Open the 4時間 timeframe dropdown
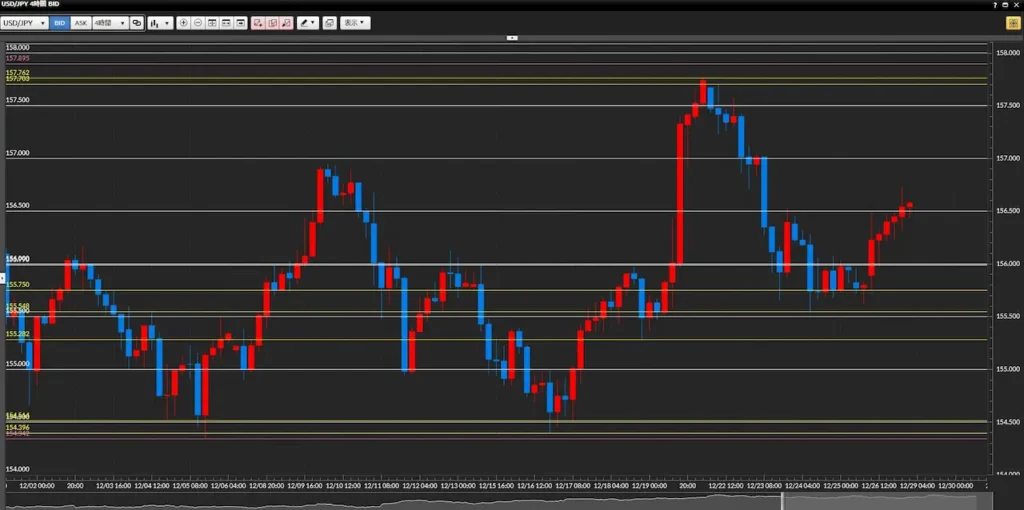 tap(109, 22)
